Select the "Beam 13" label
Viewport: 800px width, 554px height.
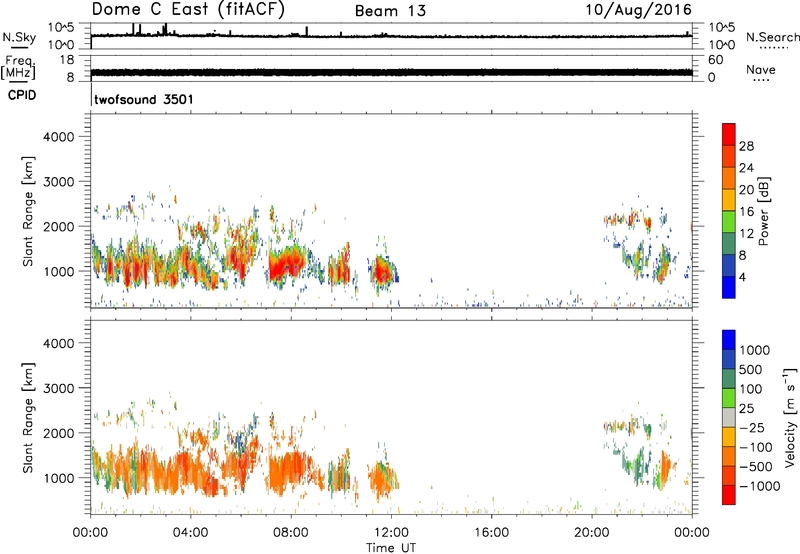point(390,11)
